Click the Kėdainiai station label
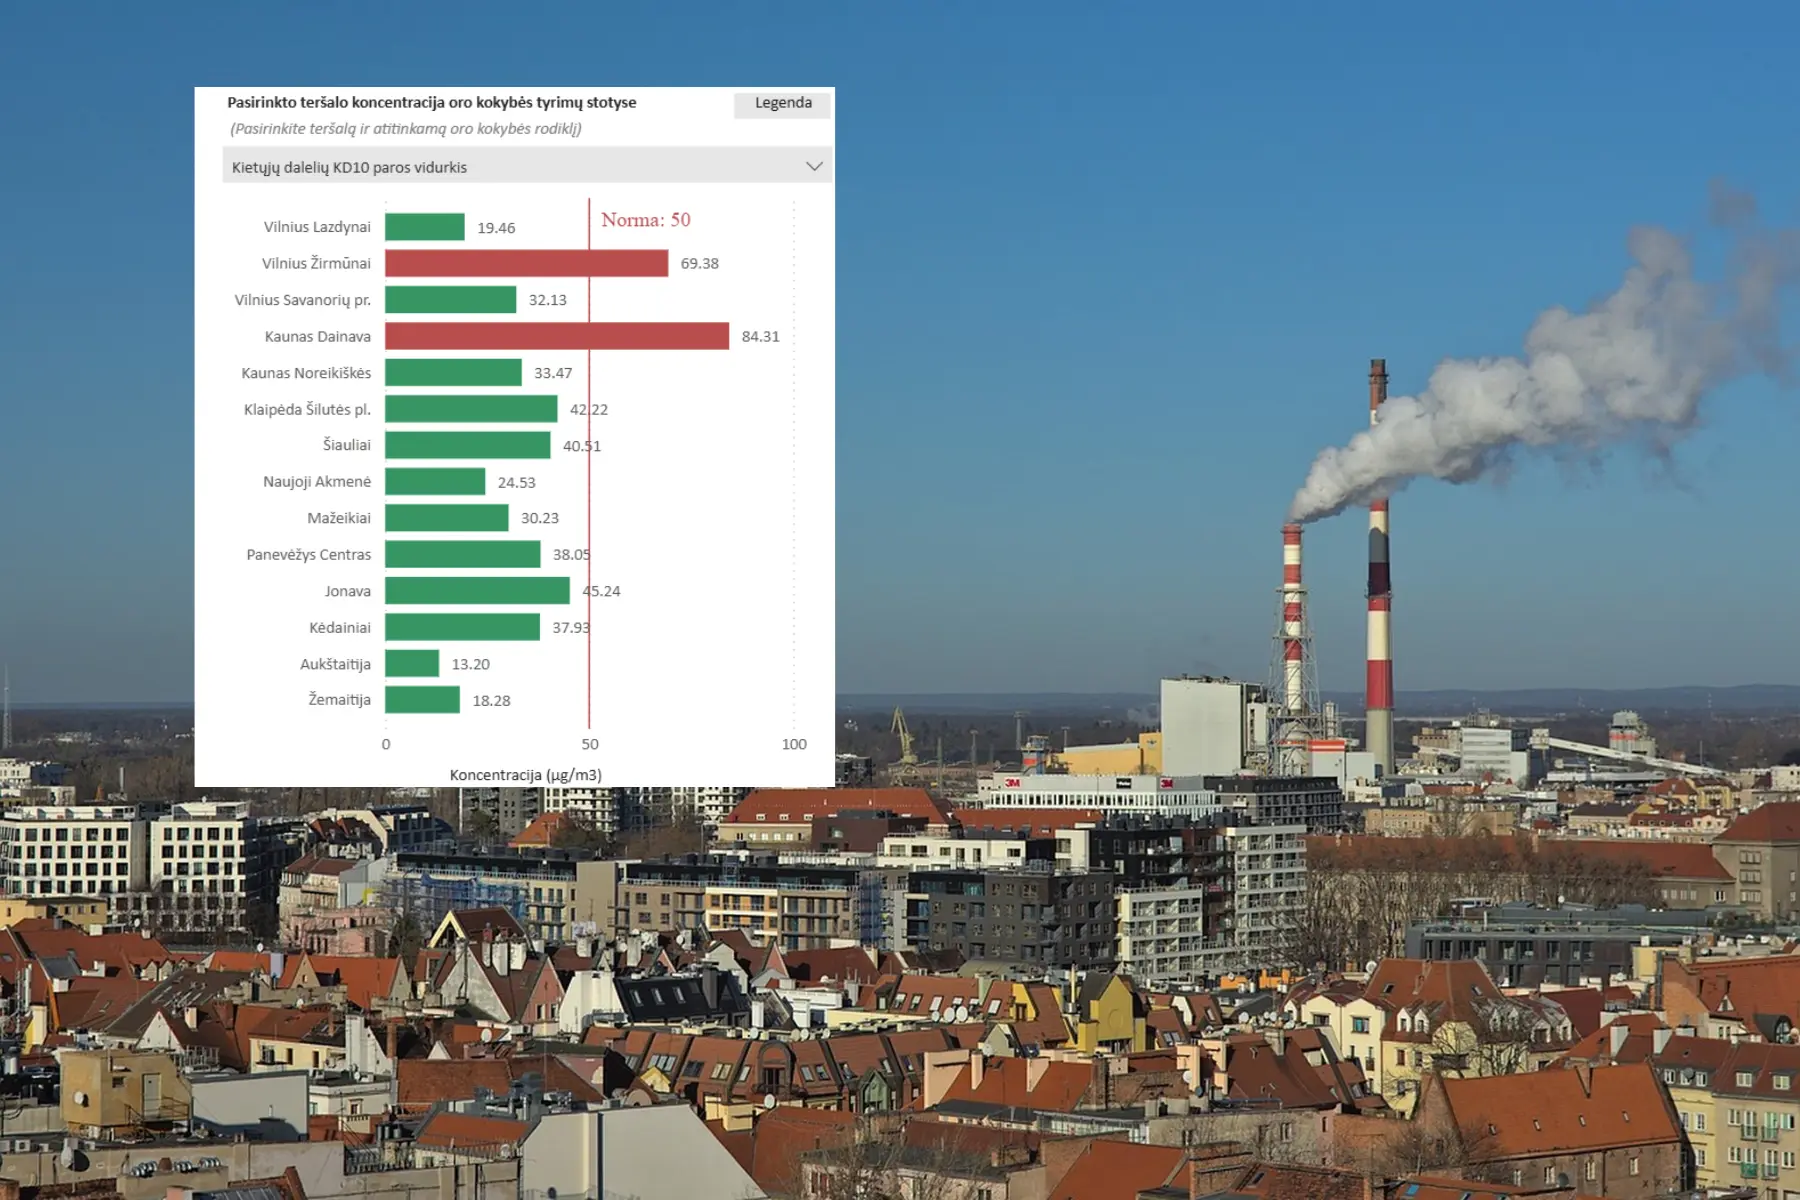This screenshot has height=1200, width=1800. coord(340,628)
